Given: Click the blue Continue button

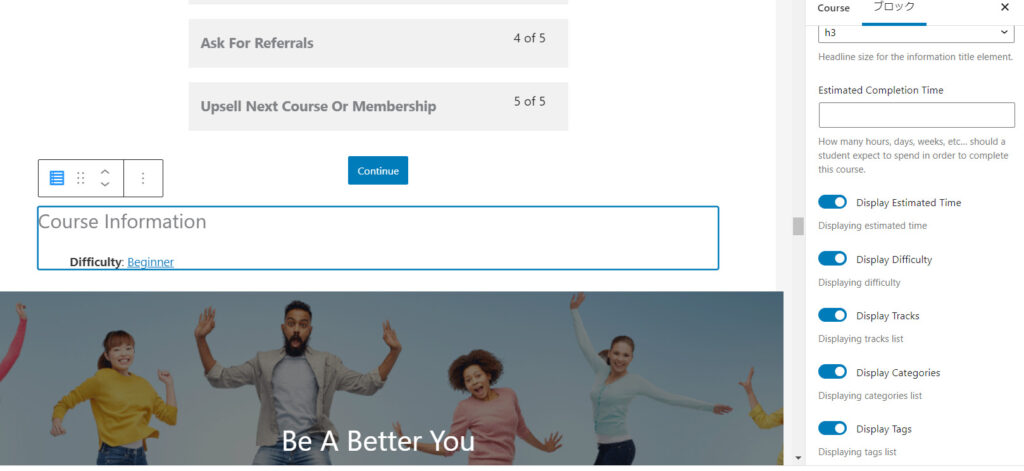Looking at the screenshot, I should [377, 171].
